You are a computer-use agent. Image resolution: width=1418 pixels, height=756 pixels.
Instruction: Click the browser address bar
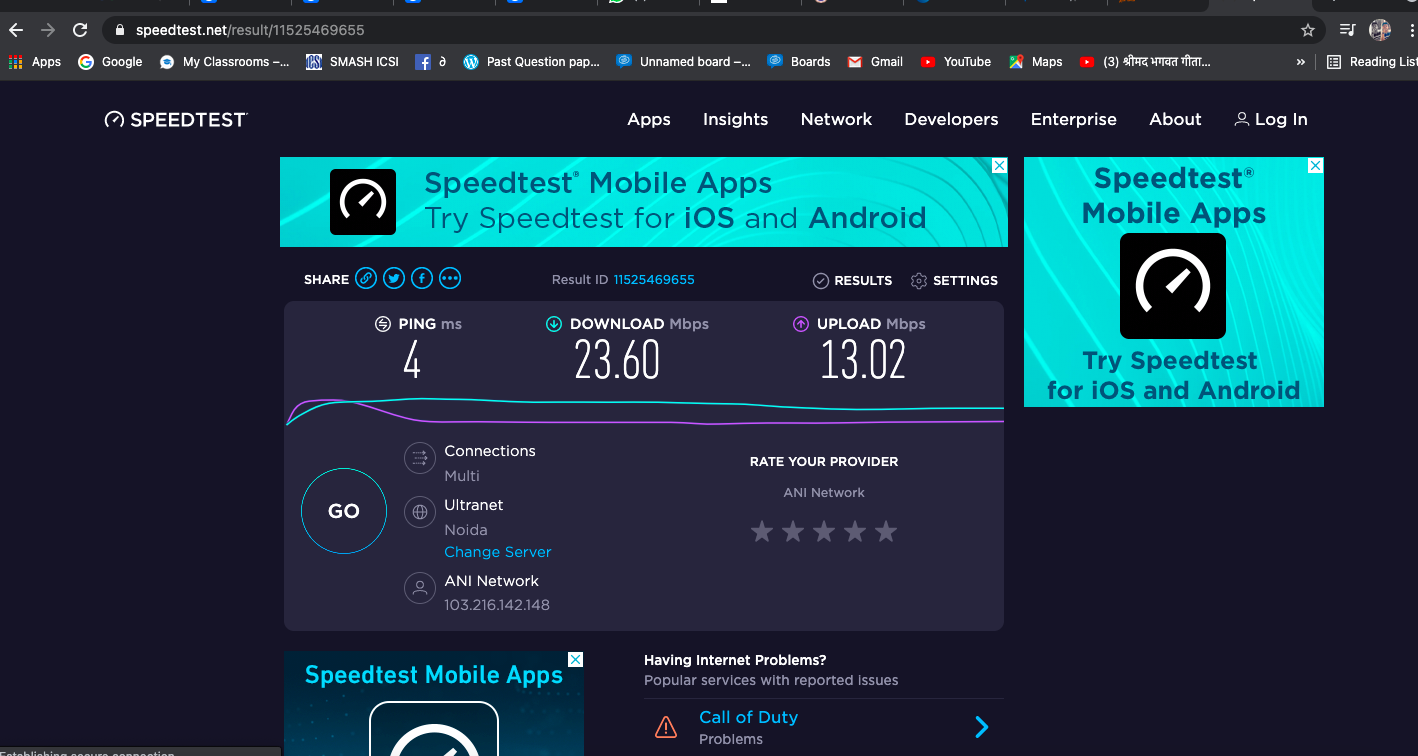click(x=700, y=30)
